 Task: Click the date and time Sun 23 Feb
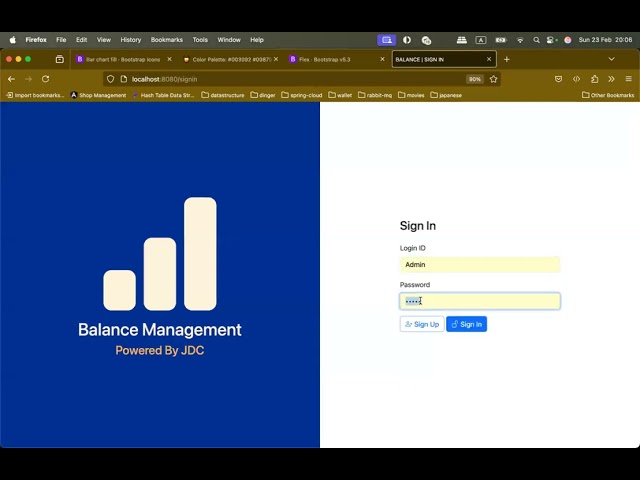pyautogui.click(x=605, y=40)
